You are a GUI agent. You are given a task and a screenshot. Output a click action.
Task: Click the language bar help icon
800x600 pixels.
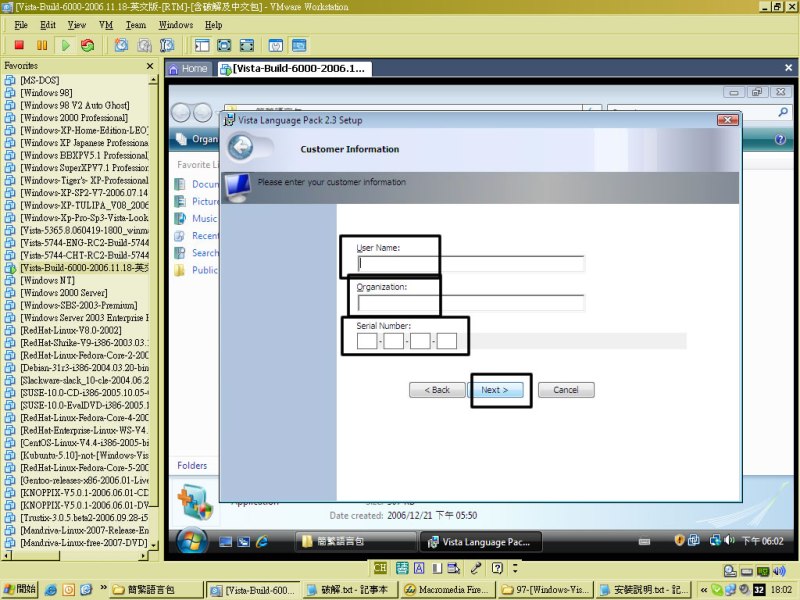(x=497, y=568)
